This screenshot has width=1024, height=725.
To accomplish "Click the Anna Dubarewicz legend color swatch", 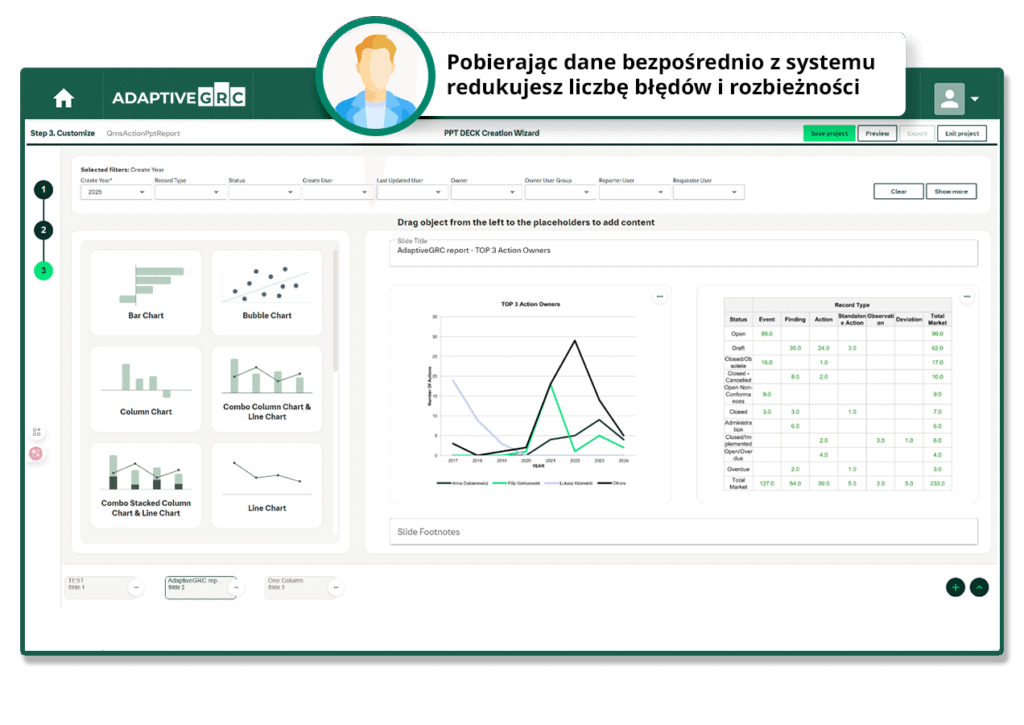I will pos(443,482).
